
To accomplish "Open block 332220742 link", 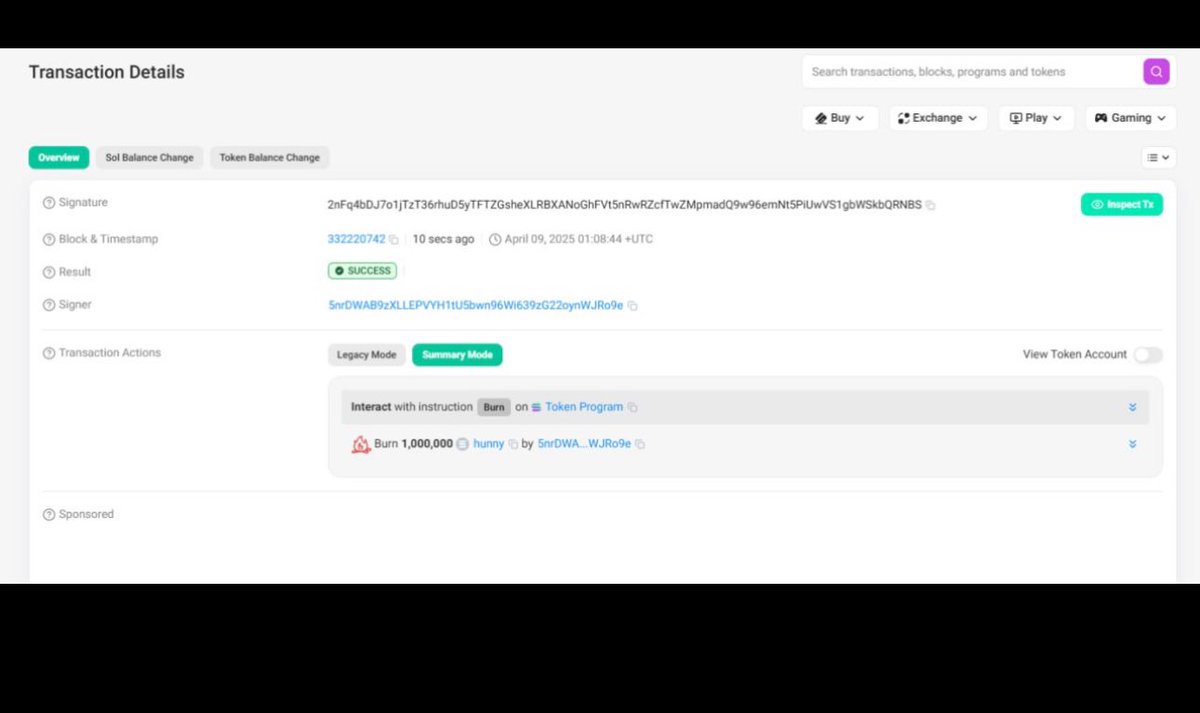I will (357, 240).
